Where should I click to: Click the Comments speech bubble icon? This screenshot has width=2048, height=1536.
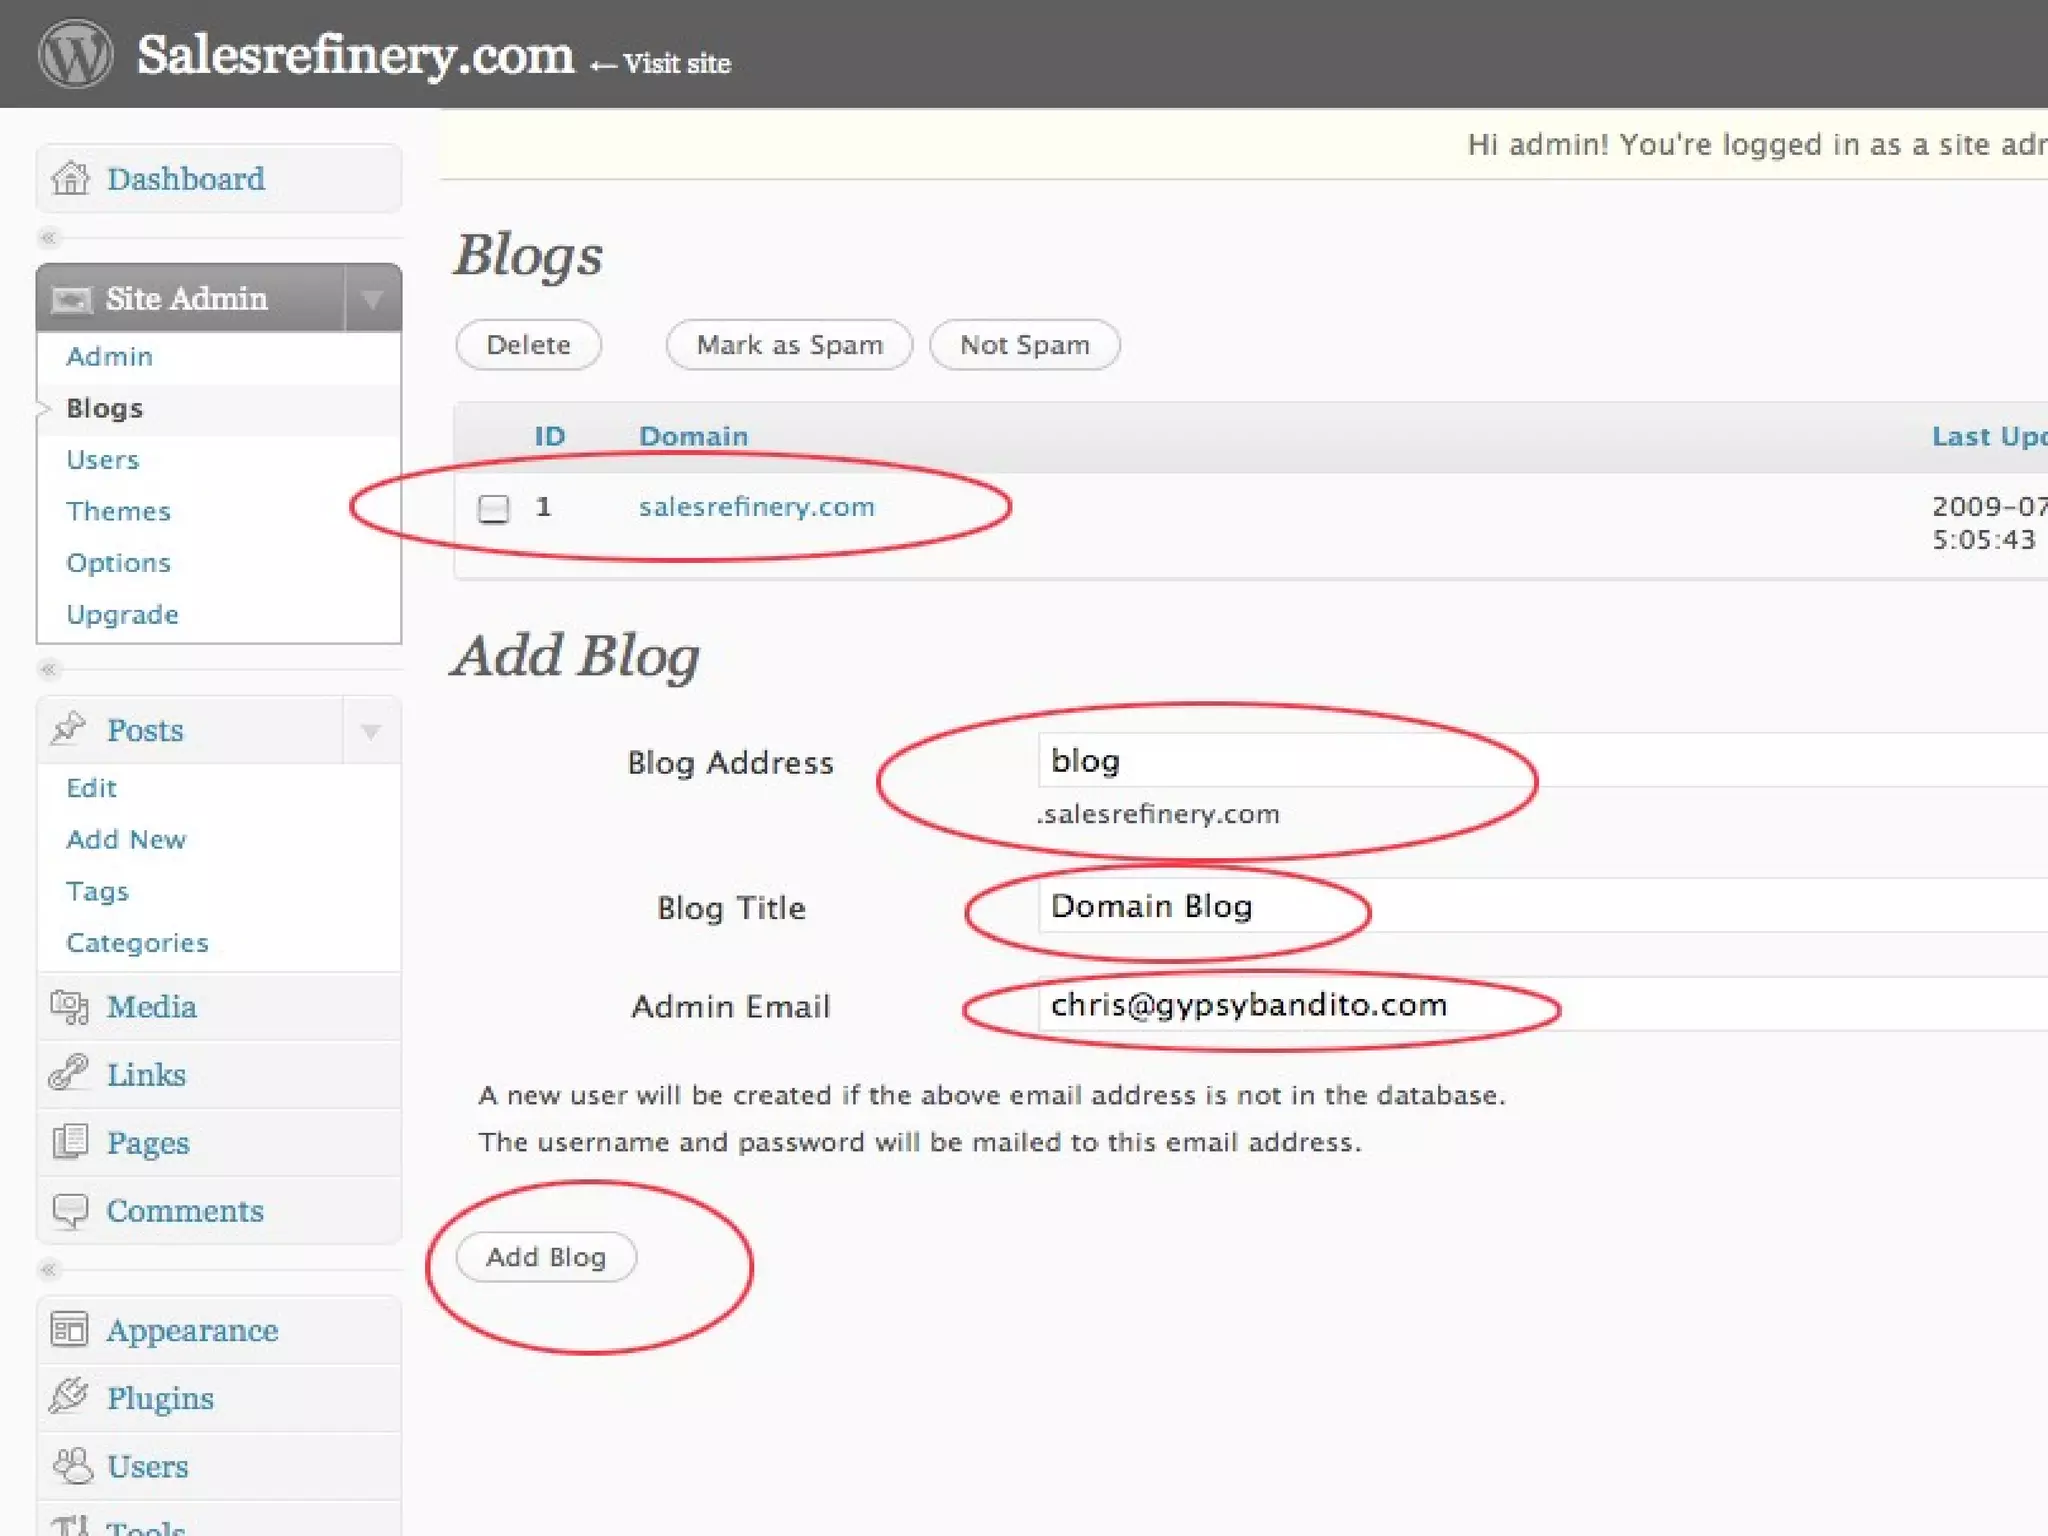tap(69, 1210)
